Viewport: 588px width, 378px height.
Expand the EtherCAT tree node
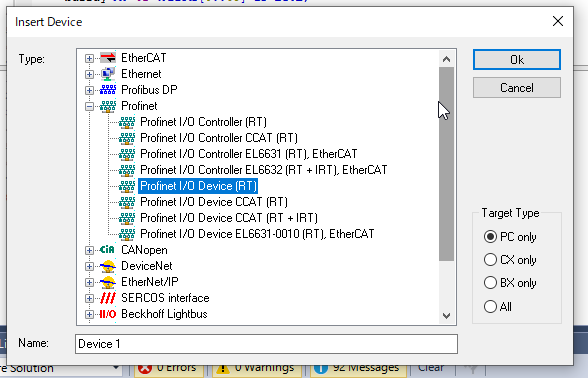click(x=89, y=58)
